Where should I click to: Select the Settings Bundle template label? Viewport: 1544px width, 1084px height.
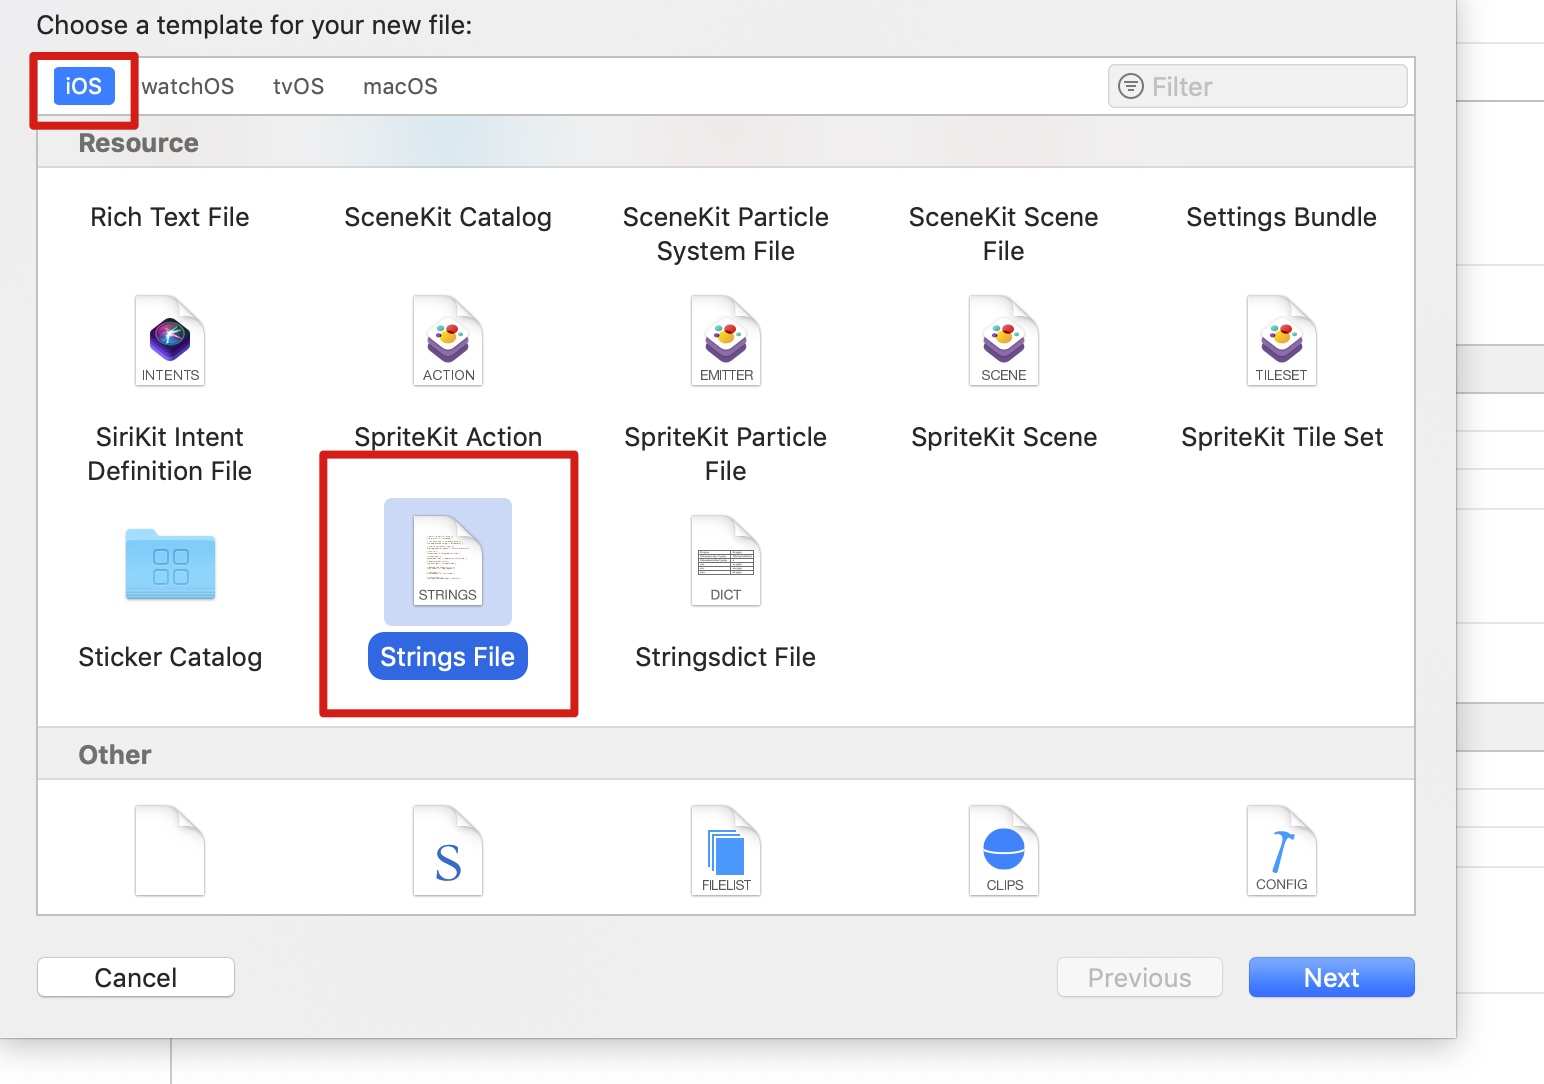coord(1281,217)
